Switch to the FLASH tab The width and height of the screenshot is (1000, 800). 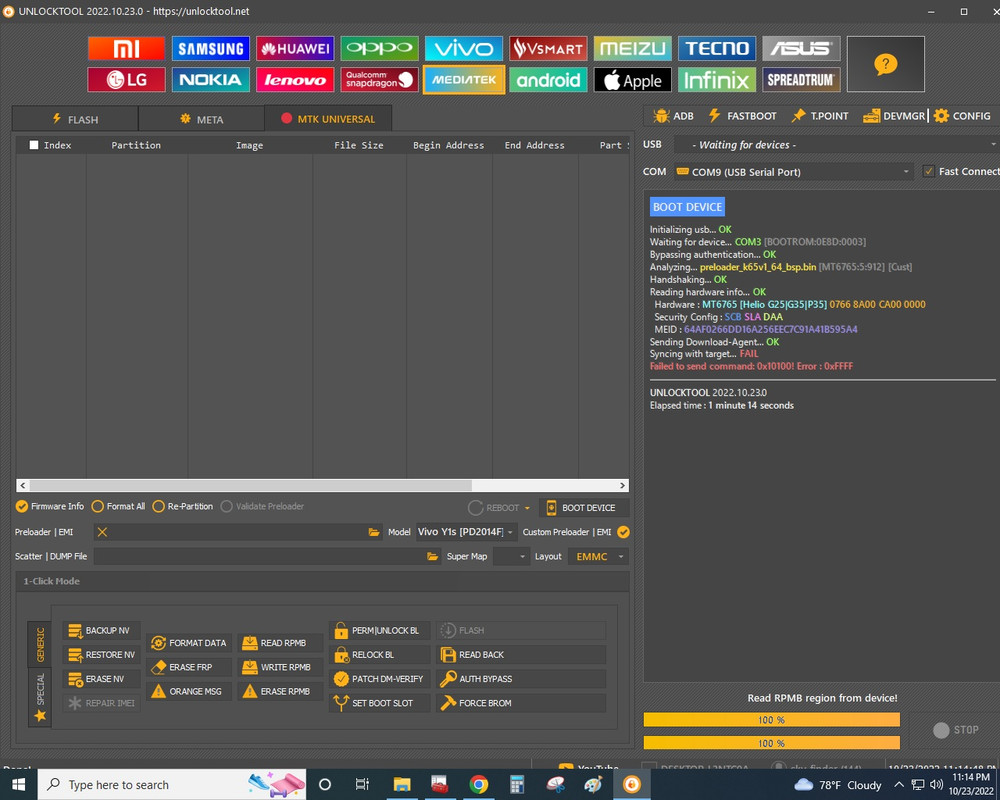pos(75,119)
